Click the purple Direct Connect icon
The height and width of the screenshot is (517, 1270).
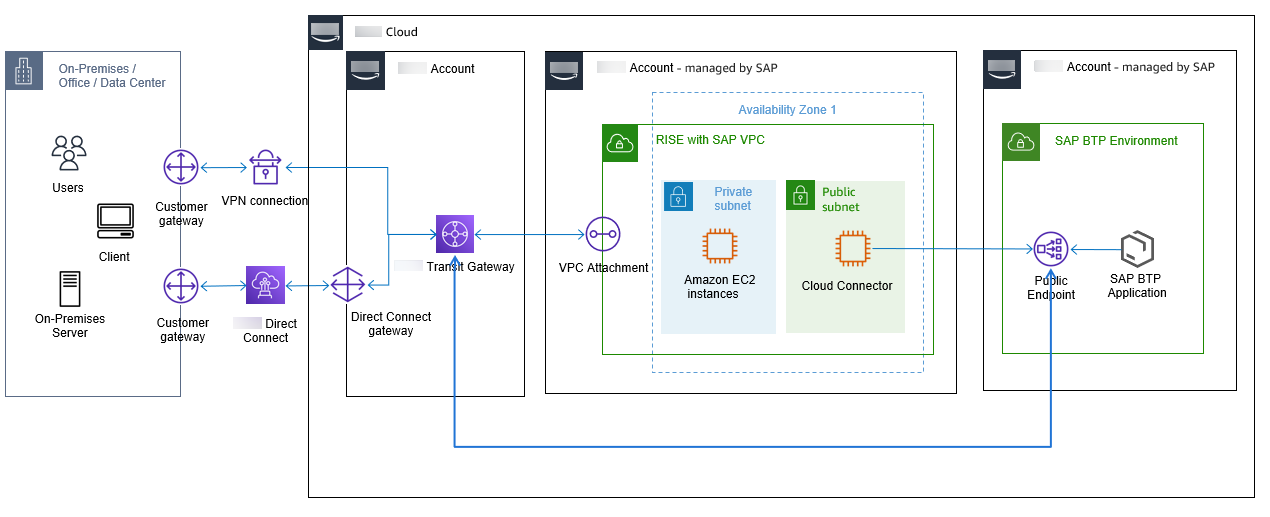pos(265,285)
